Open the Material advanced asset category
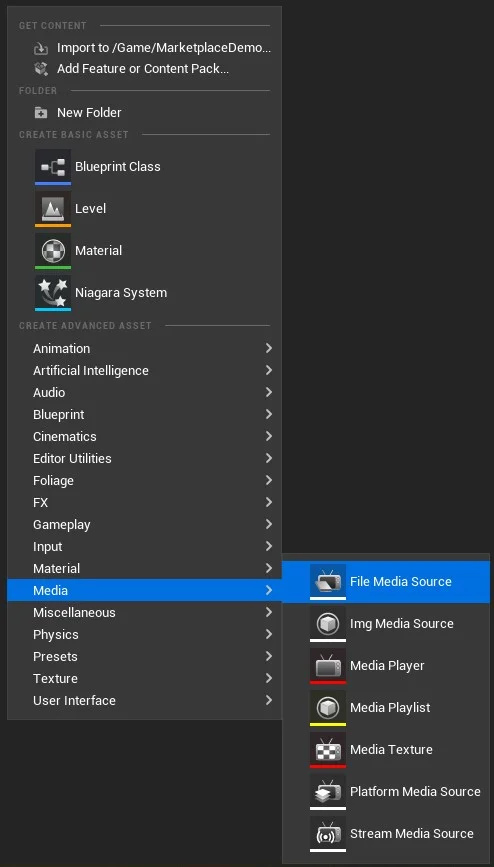This screenshot has width=494, height=867. click(x=144, y=568)
